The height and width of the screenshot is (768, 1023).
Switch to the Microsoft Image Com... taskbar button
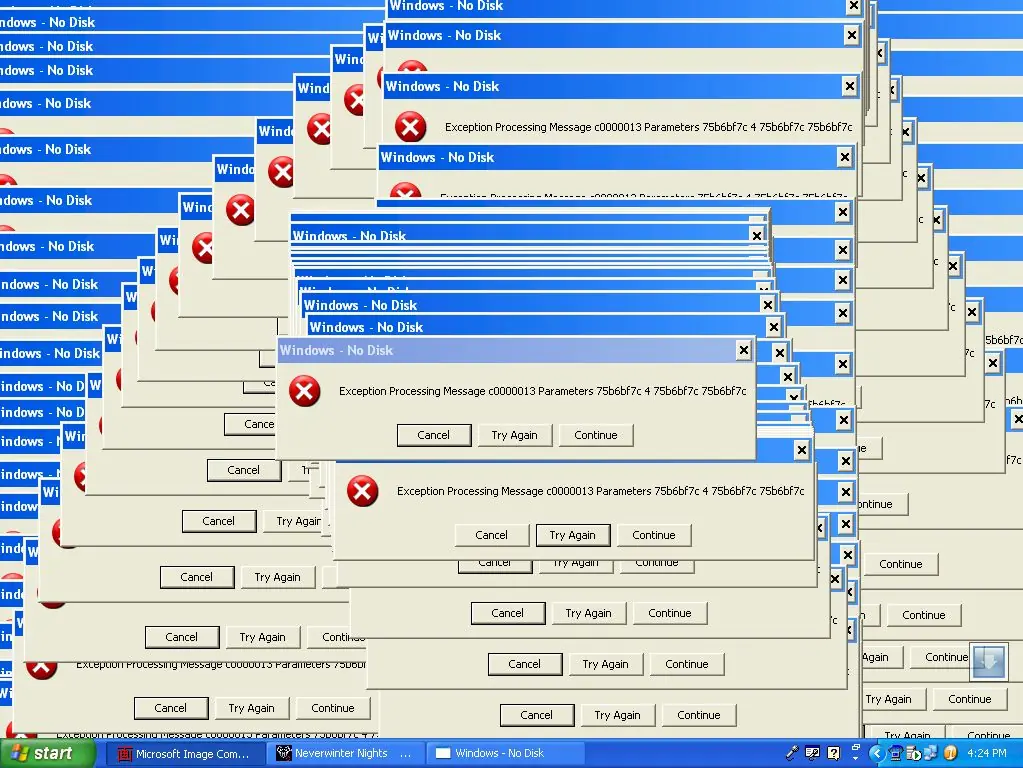point(185,754)
